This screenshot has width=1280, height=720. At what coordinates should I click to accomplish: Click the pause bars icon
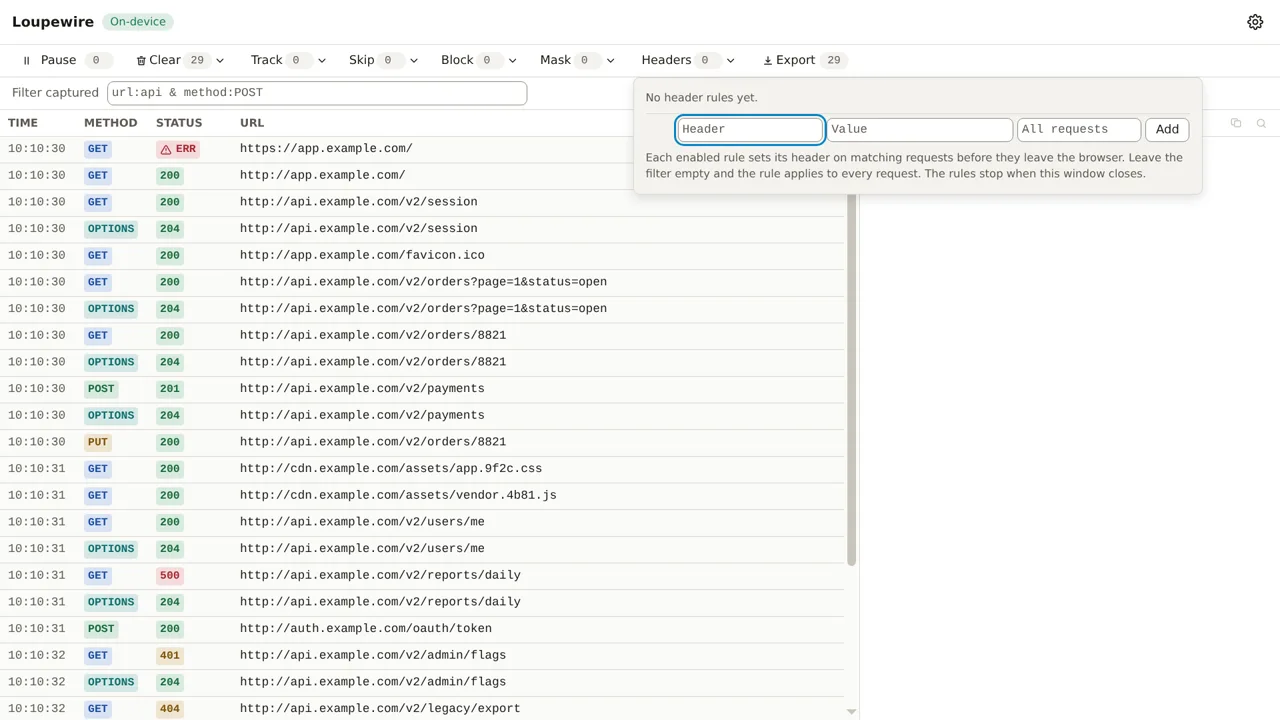pos(27,61)
